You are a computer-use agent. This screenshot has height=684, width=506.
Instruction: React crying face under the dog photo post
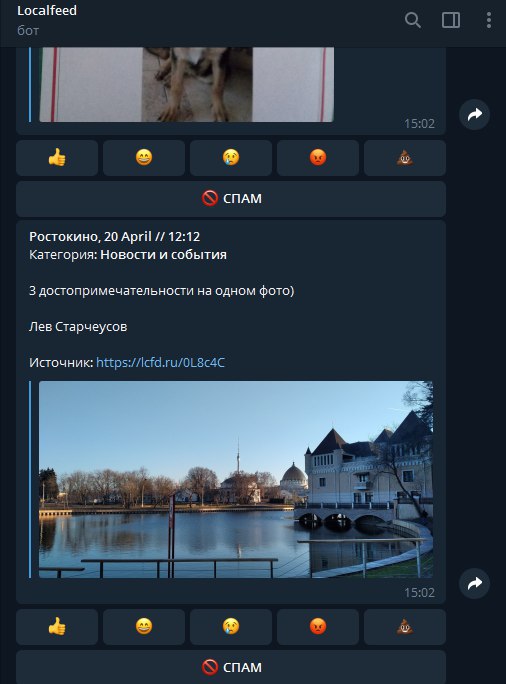point(231,158)
